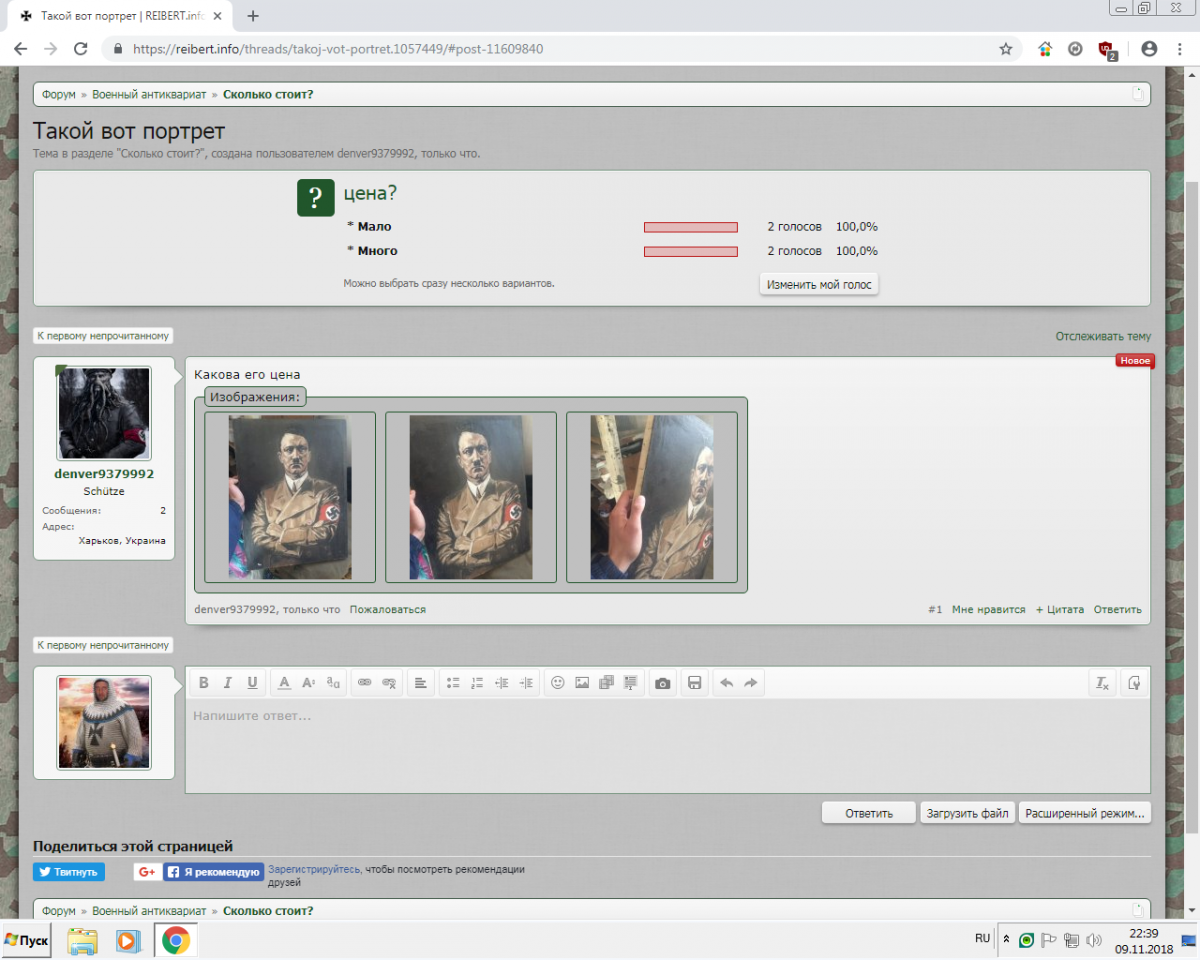
Task: Bookmark this page with the star icon
Action: point(1006,48)
